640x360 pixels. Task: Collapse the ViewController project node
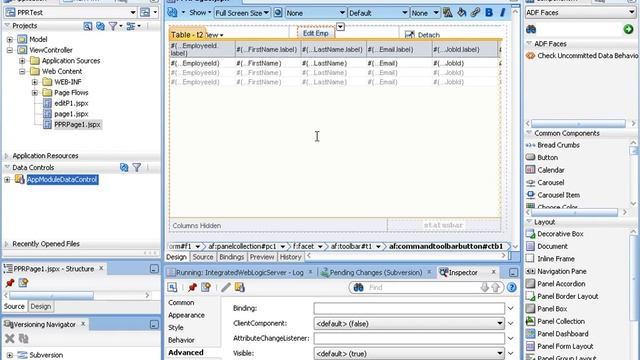click(10, 50)
